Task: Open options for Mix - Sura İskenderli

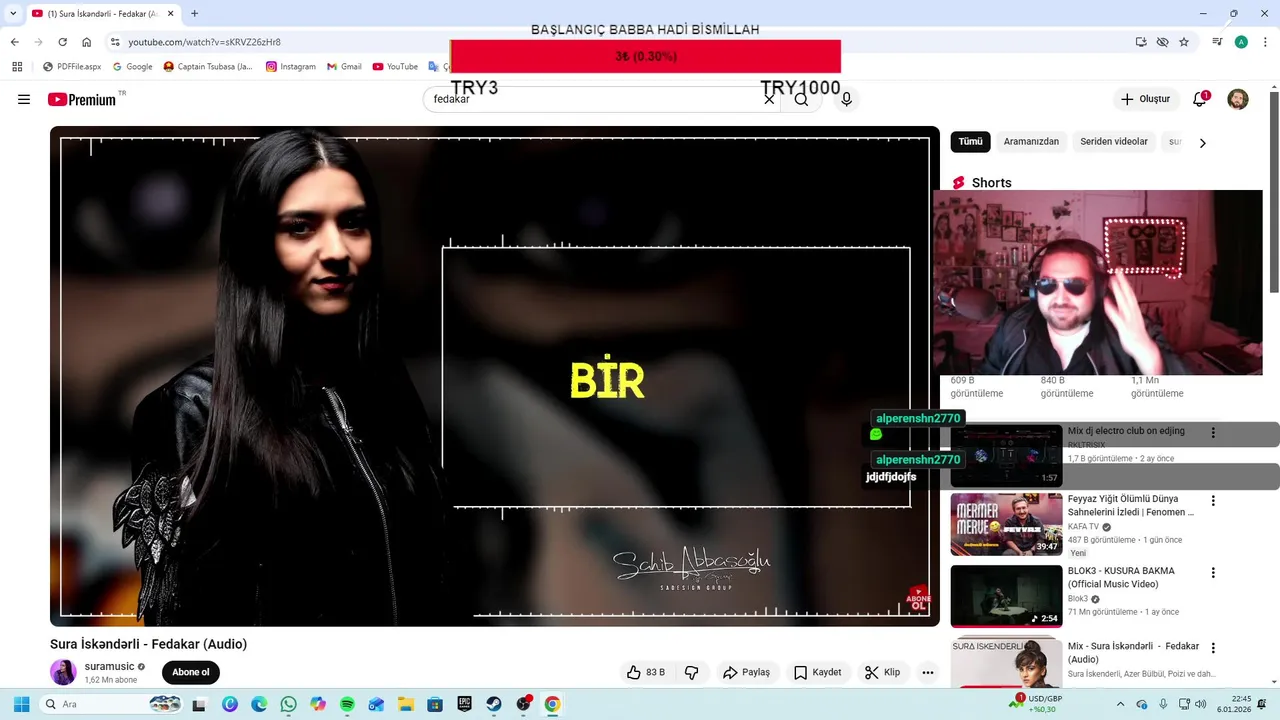Action: click(x=1213, y=648)
